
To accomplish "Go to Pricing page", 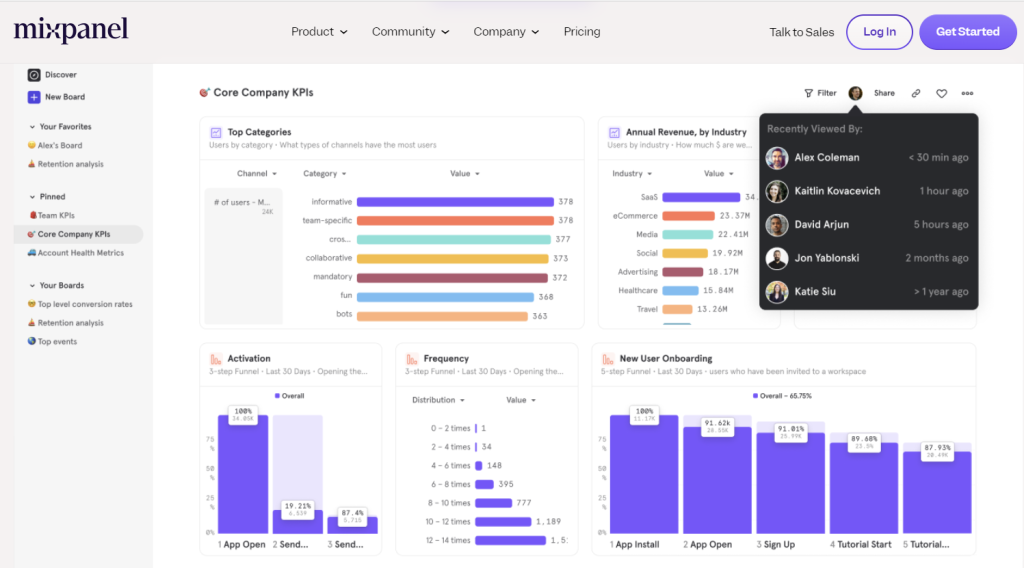I will [582, 31].
